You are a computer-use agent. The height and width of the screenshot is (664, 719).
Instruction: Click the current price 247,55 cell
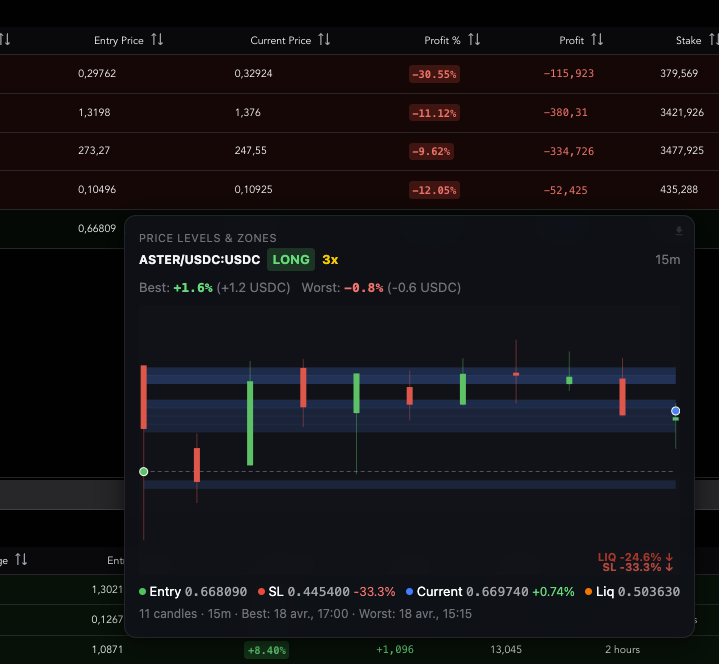(250, 150)
